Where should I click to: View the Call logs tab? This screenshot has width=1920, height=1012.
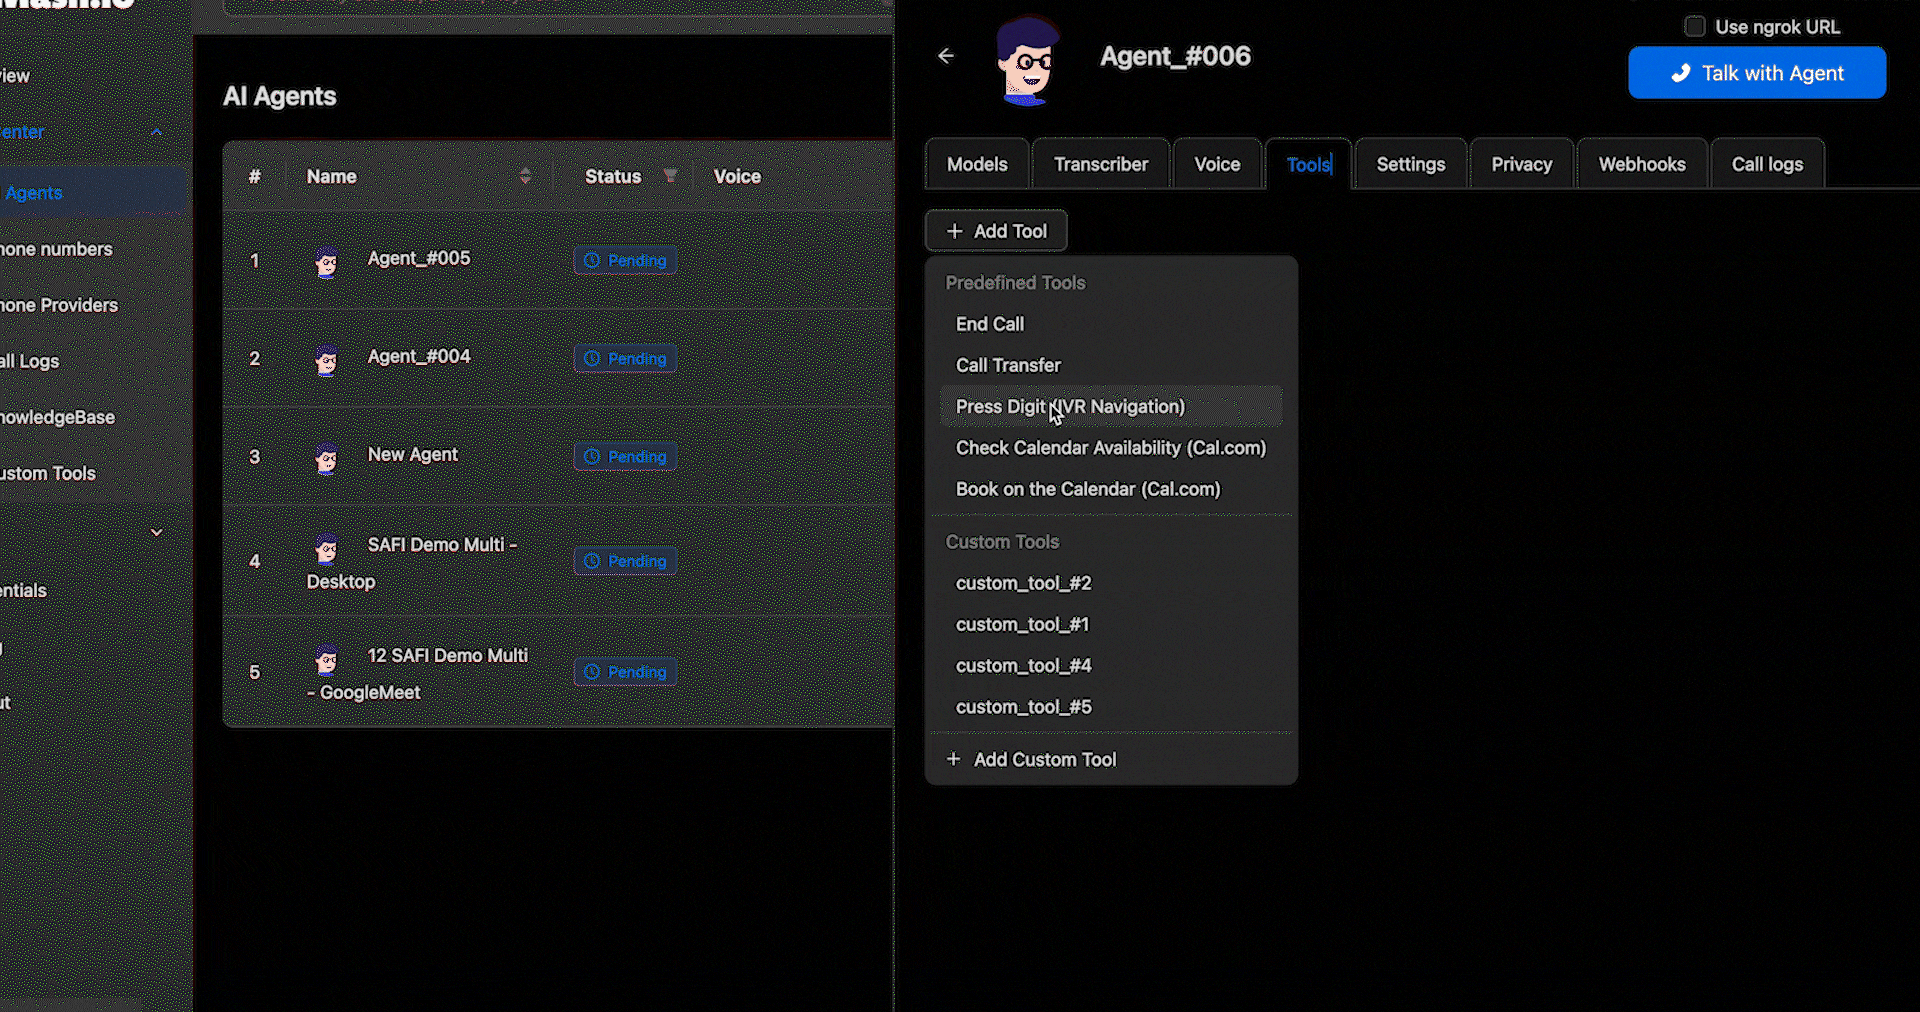(x=1767, y=164)
